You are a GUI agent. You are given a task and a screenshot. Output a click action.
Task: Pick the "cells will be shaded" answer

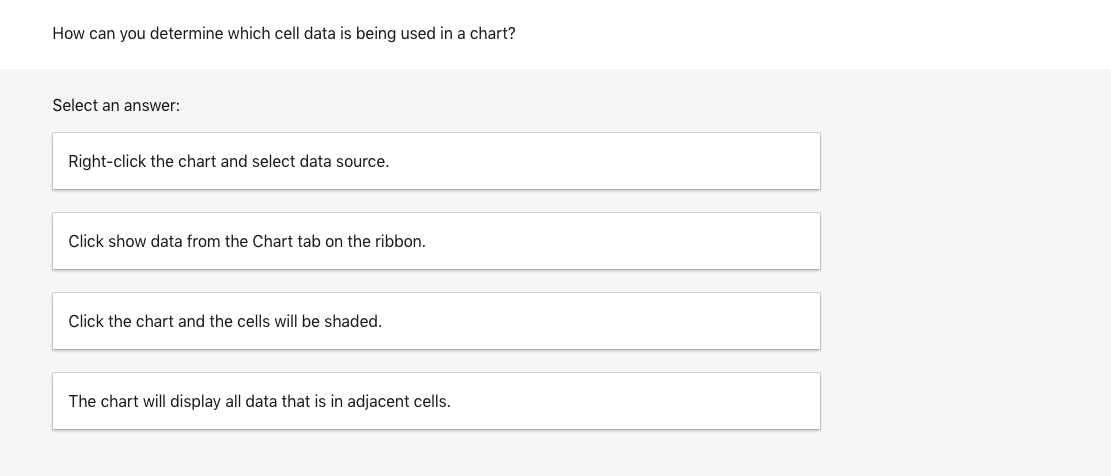click(x=436, y=321)
